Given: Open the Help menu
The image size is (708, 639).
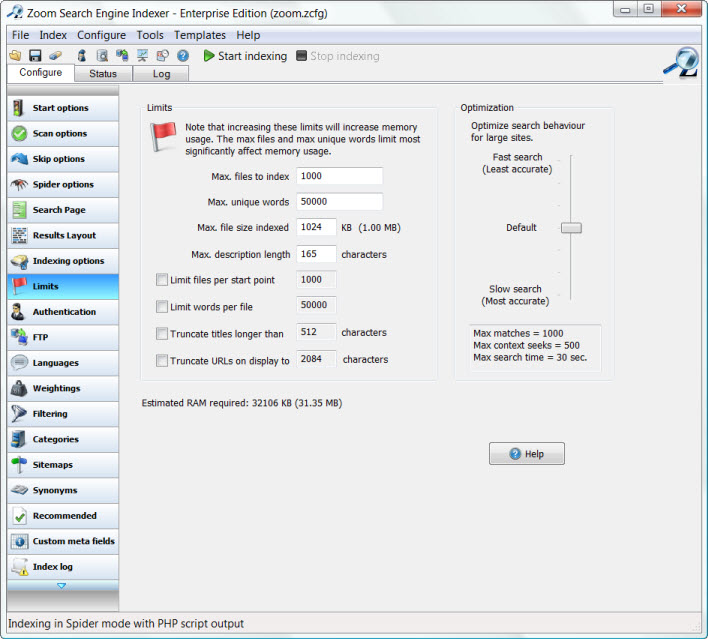Looking at the screenshot, I should [248, 35].
